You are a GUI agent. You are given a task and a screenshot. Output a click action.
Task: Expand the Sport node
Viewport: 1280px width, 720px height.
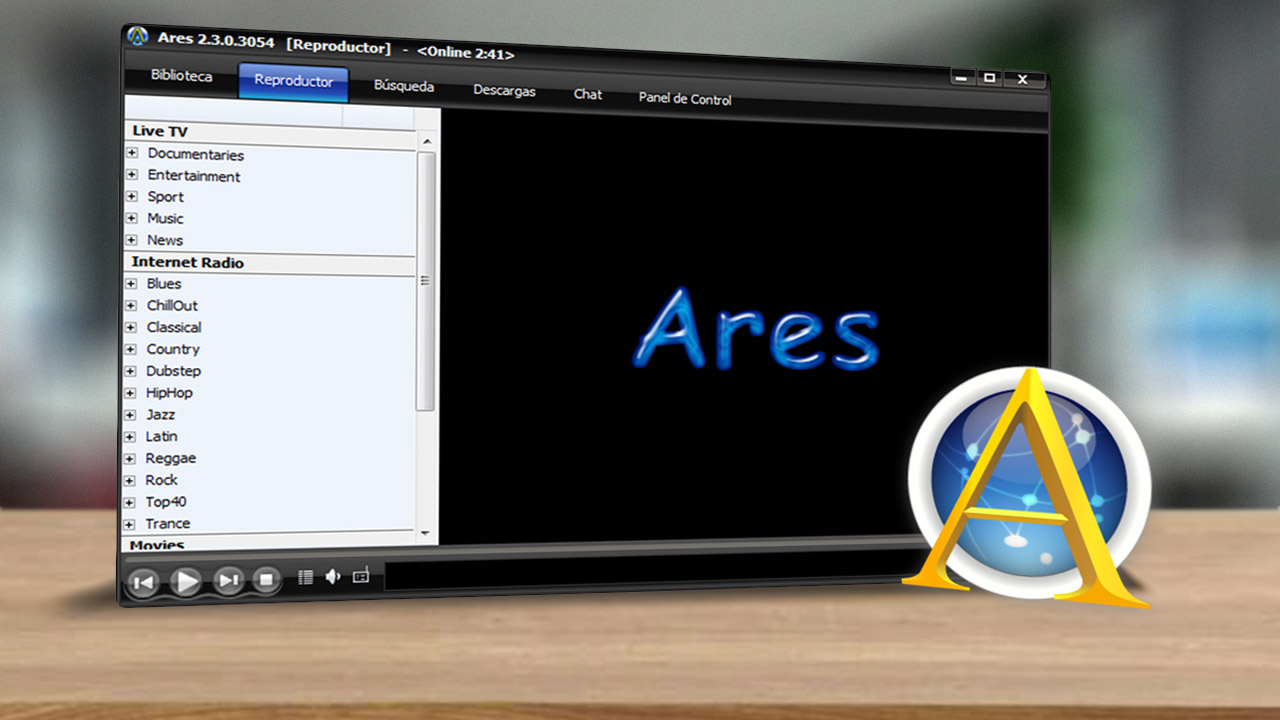132,196
